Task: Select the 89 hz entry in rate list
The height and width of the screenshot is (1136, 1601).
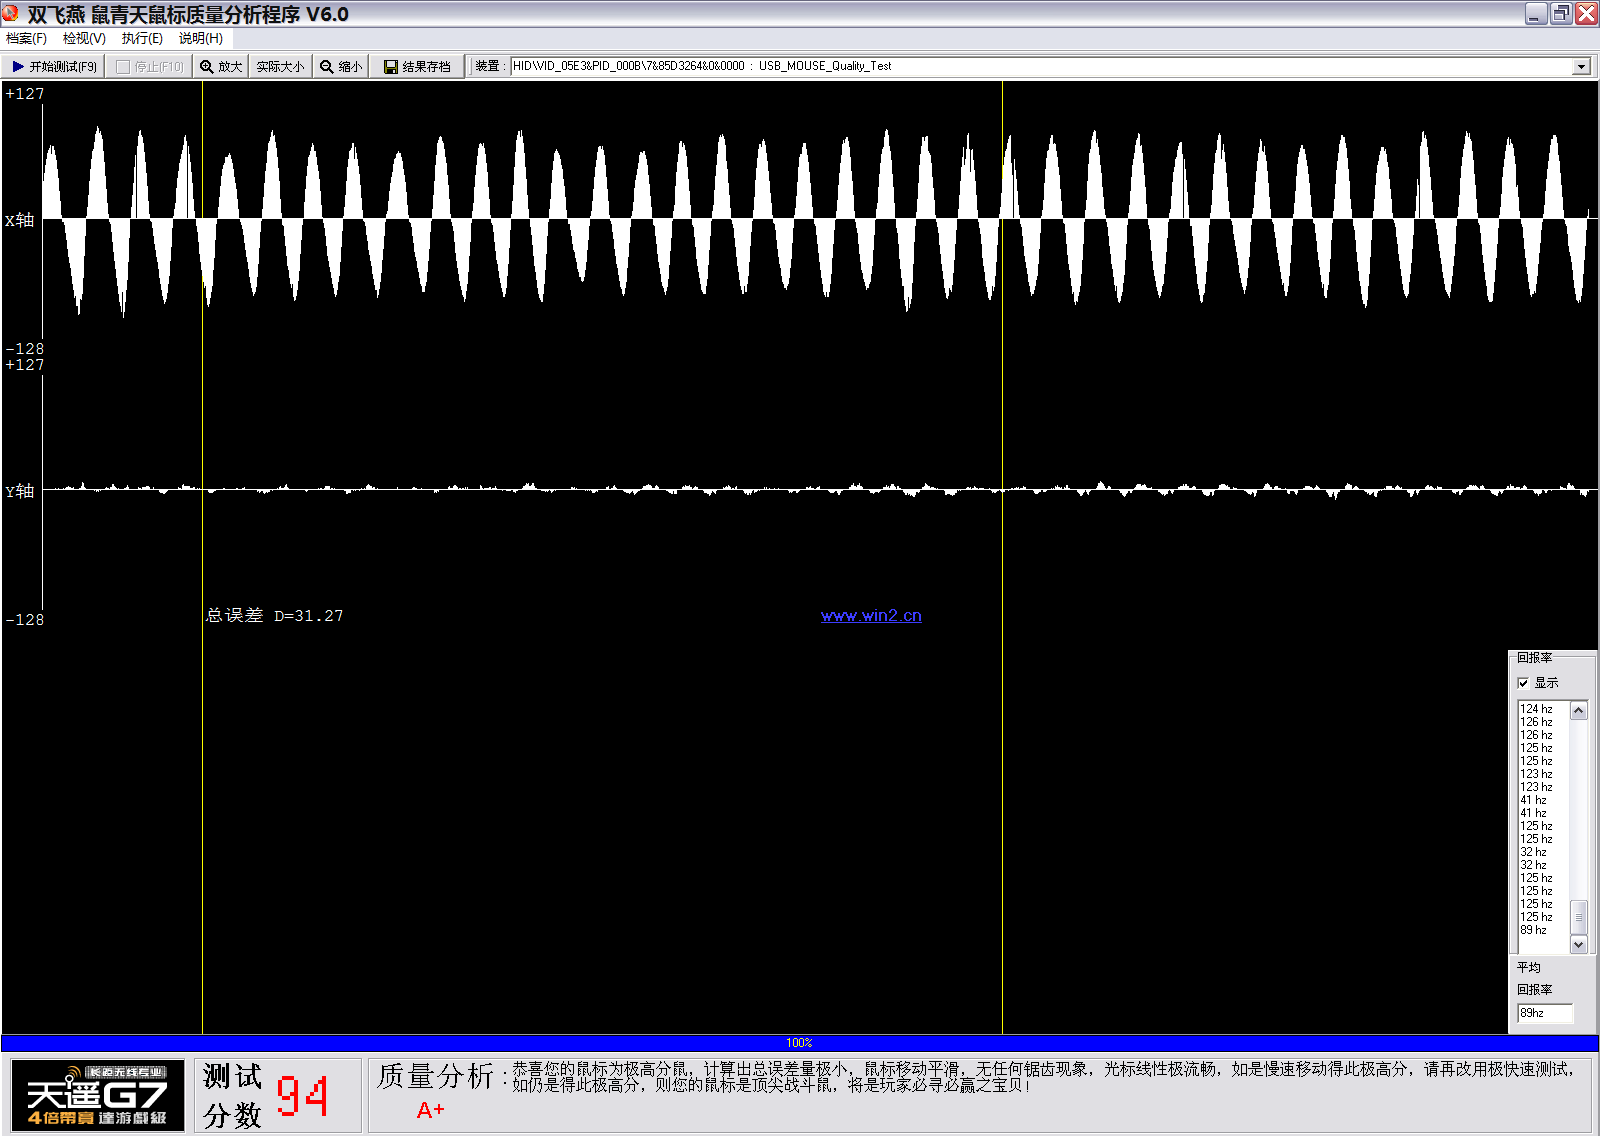Action: click(x=1534, y=930)
